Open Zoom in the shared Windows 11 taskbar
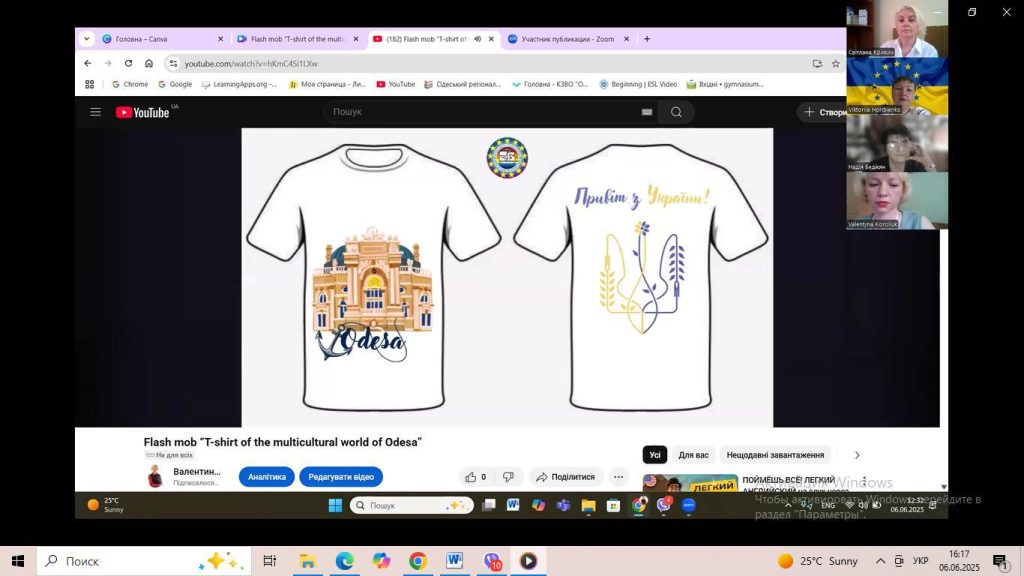The height and width of the screenshot is (576, 1024). (688, 505)
